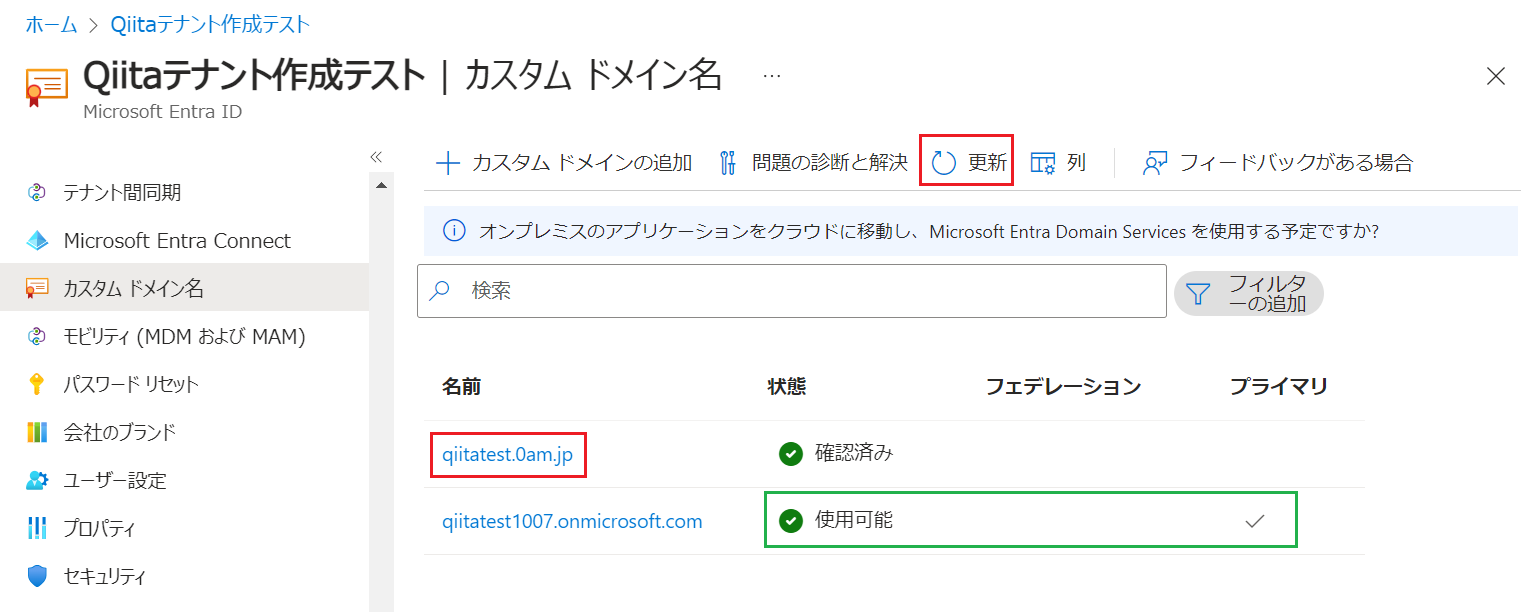Click the フェデレーション column header

point(1063,387)
